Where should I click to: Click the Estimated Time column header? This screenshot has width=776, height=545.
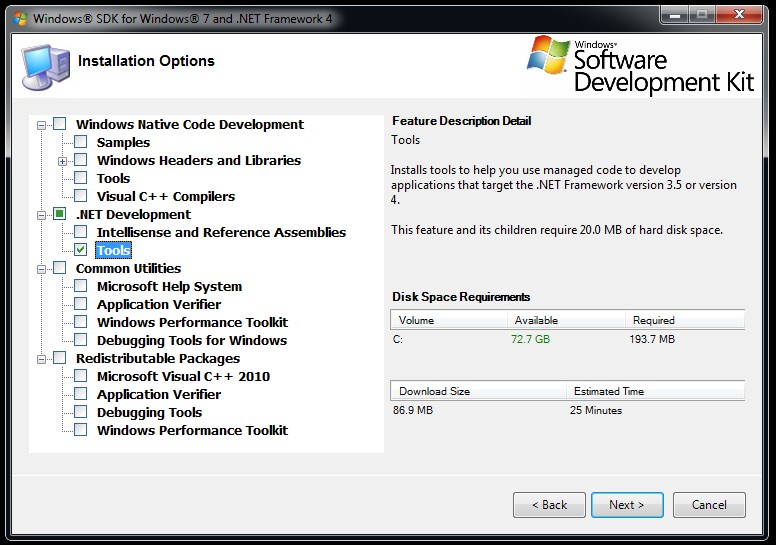655,391
